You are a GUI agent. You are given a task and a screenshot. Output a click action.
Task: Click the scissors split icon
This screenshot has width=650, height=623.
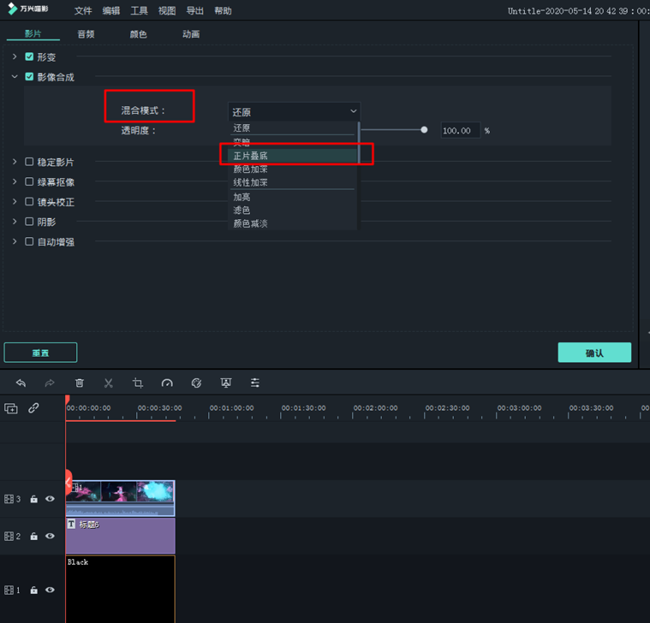pyautogui.click(x=109, y=383)
